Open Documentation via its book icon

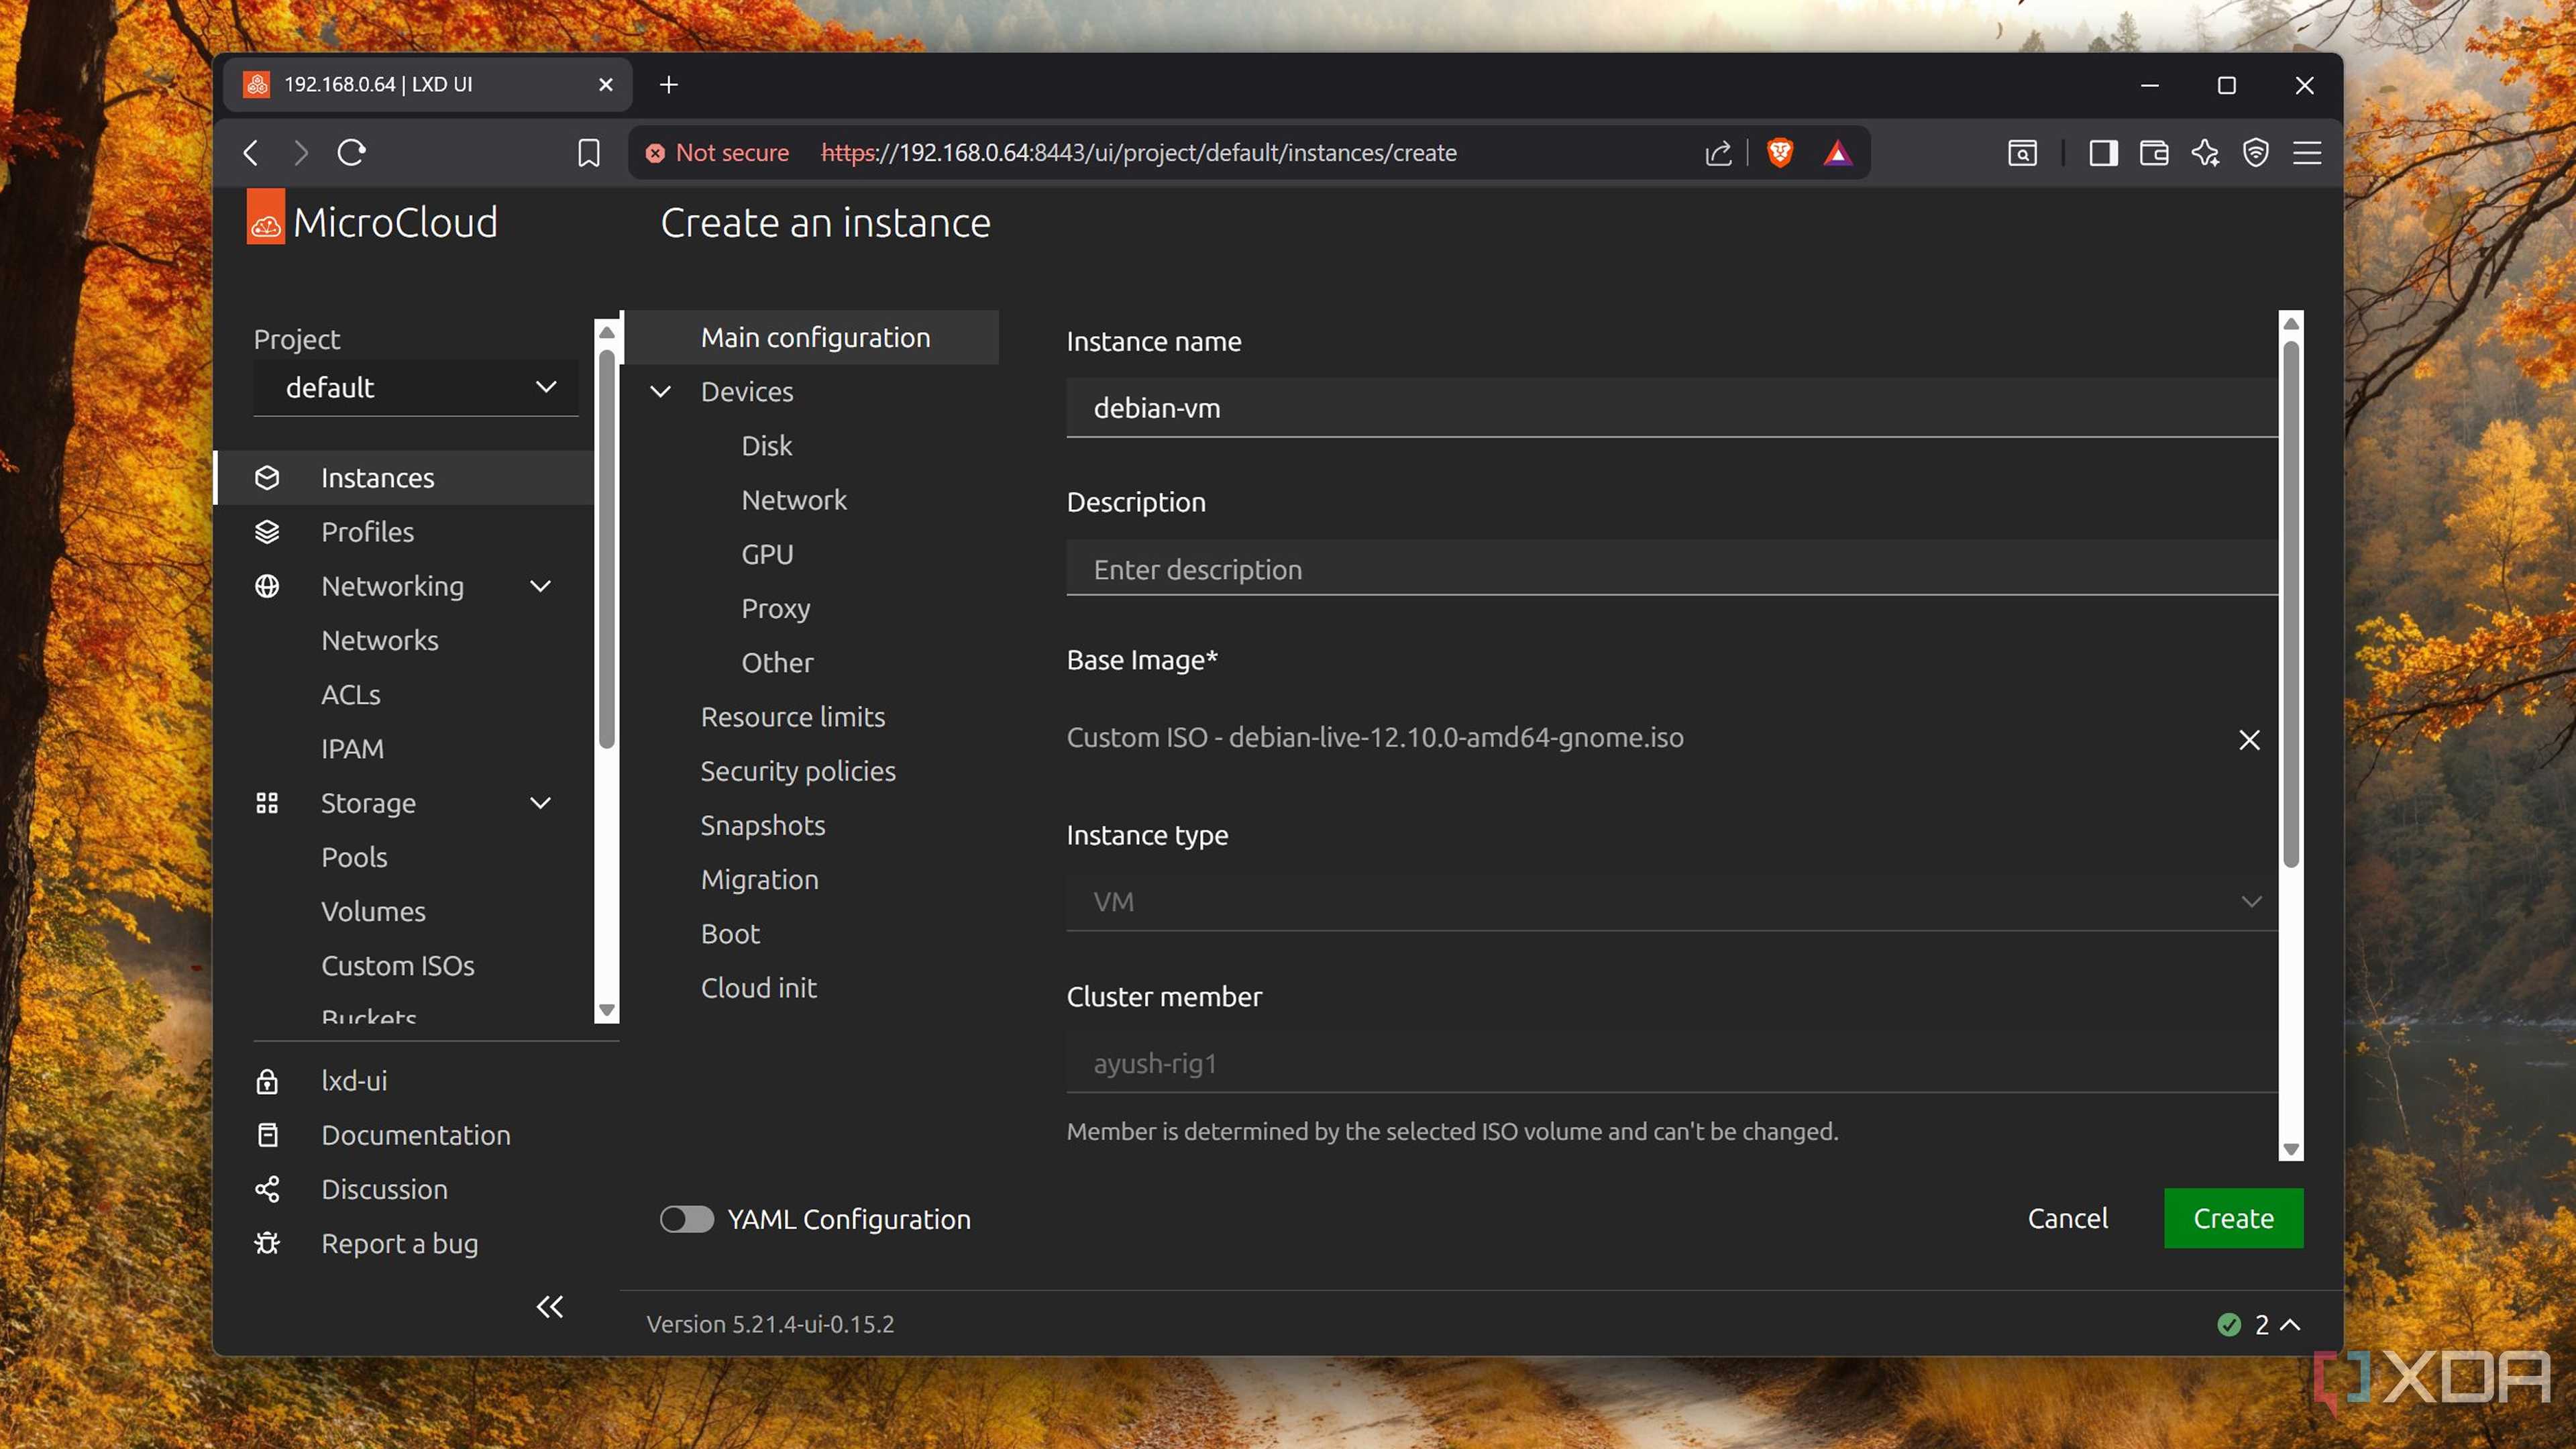tap(267, 1135)
